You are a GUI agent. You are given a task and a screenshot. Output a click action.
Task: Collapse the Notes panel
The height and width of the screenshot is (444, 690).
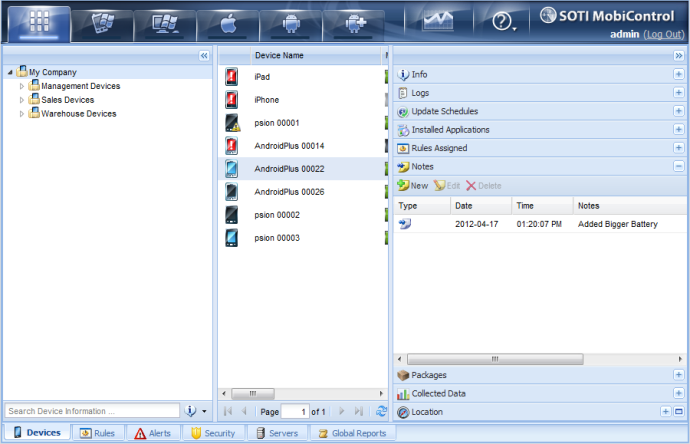pos(678,166)
